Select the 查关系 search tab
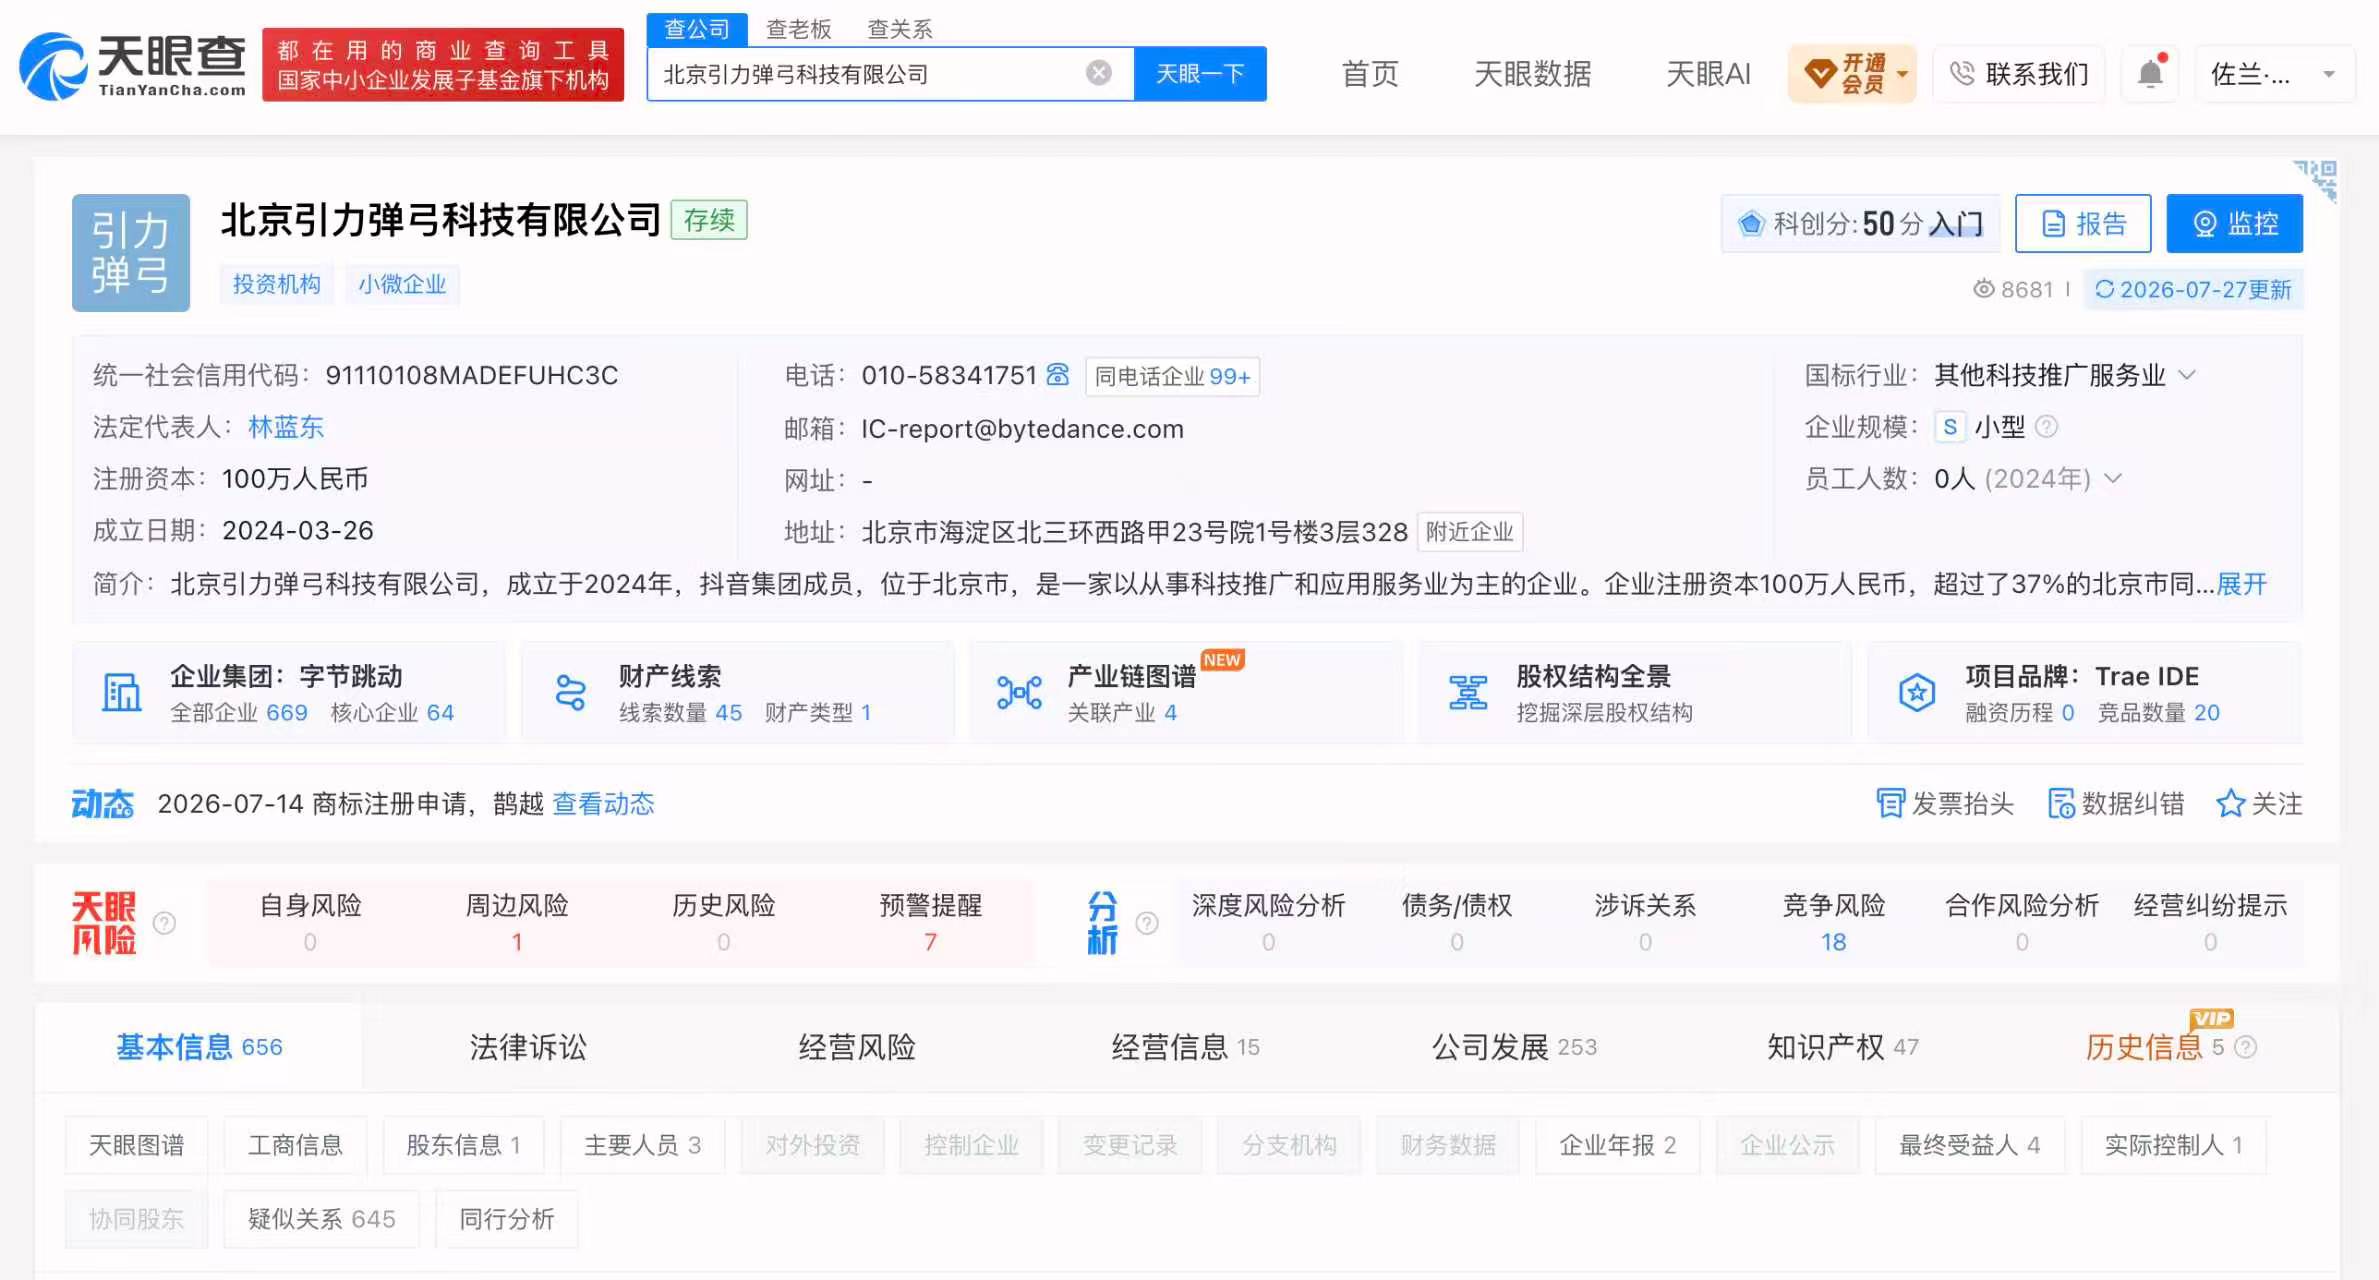 [900, 29]
